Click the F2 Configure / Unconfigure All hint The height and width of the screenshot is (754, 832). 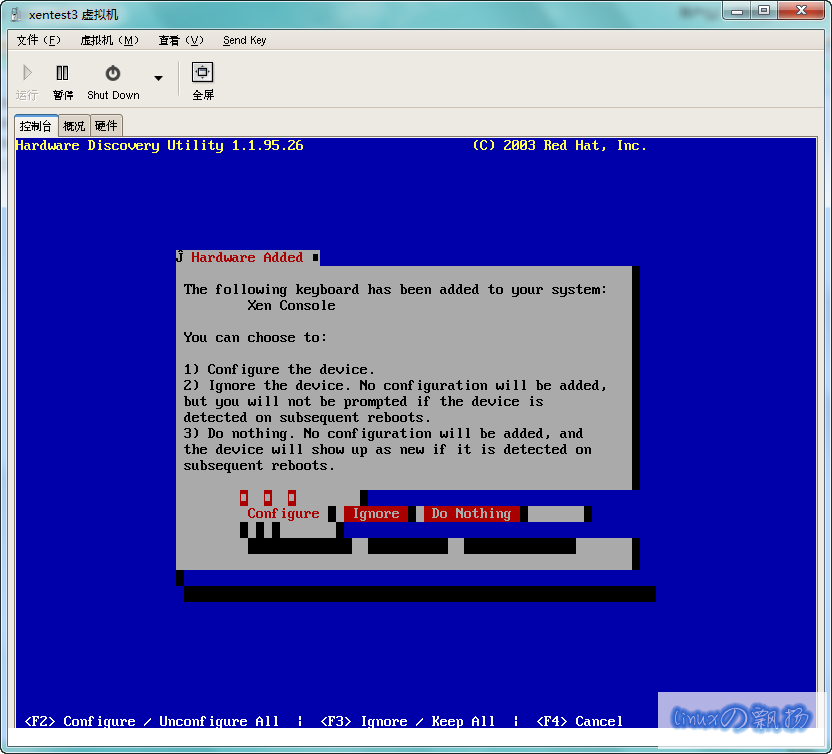coord(151,721)
